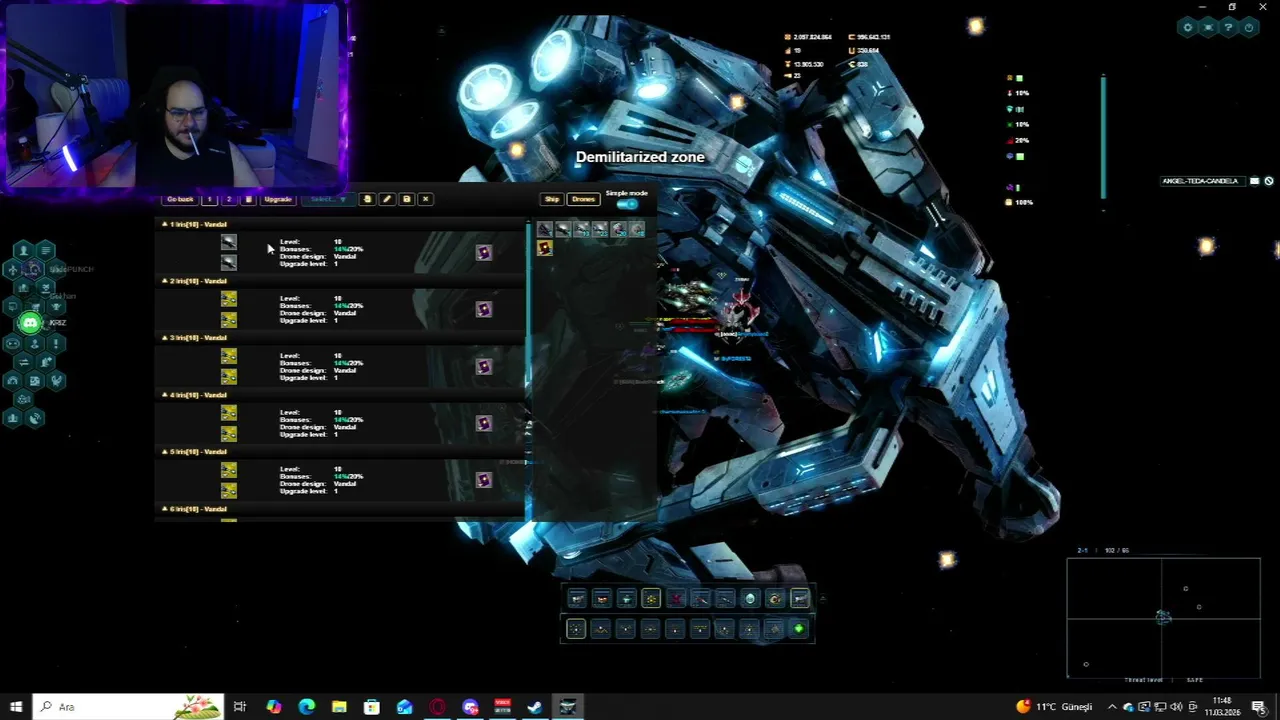
Task: Click the orange eye hotbar slot
Action: click(x=775, y=599)
